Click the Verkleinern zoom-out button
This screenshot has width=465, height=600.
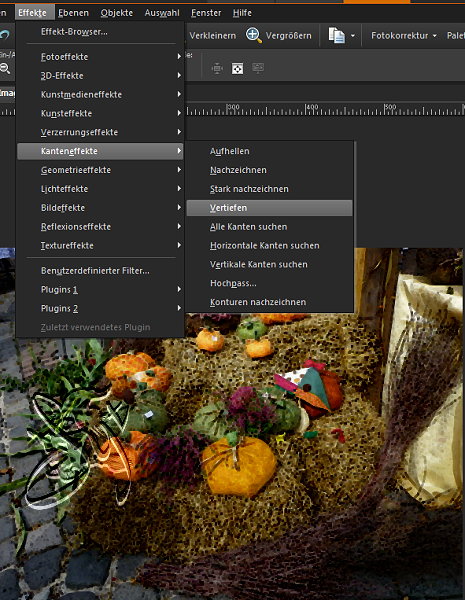click(212, 36)
